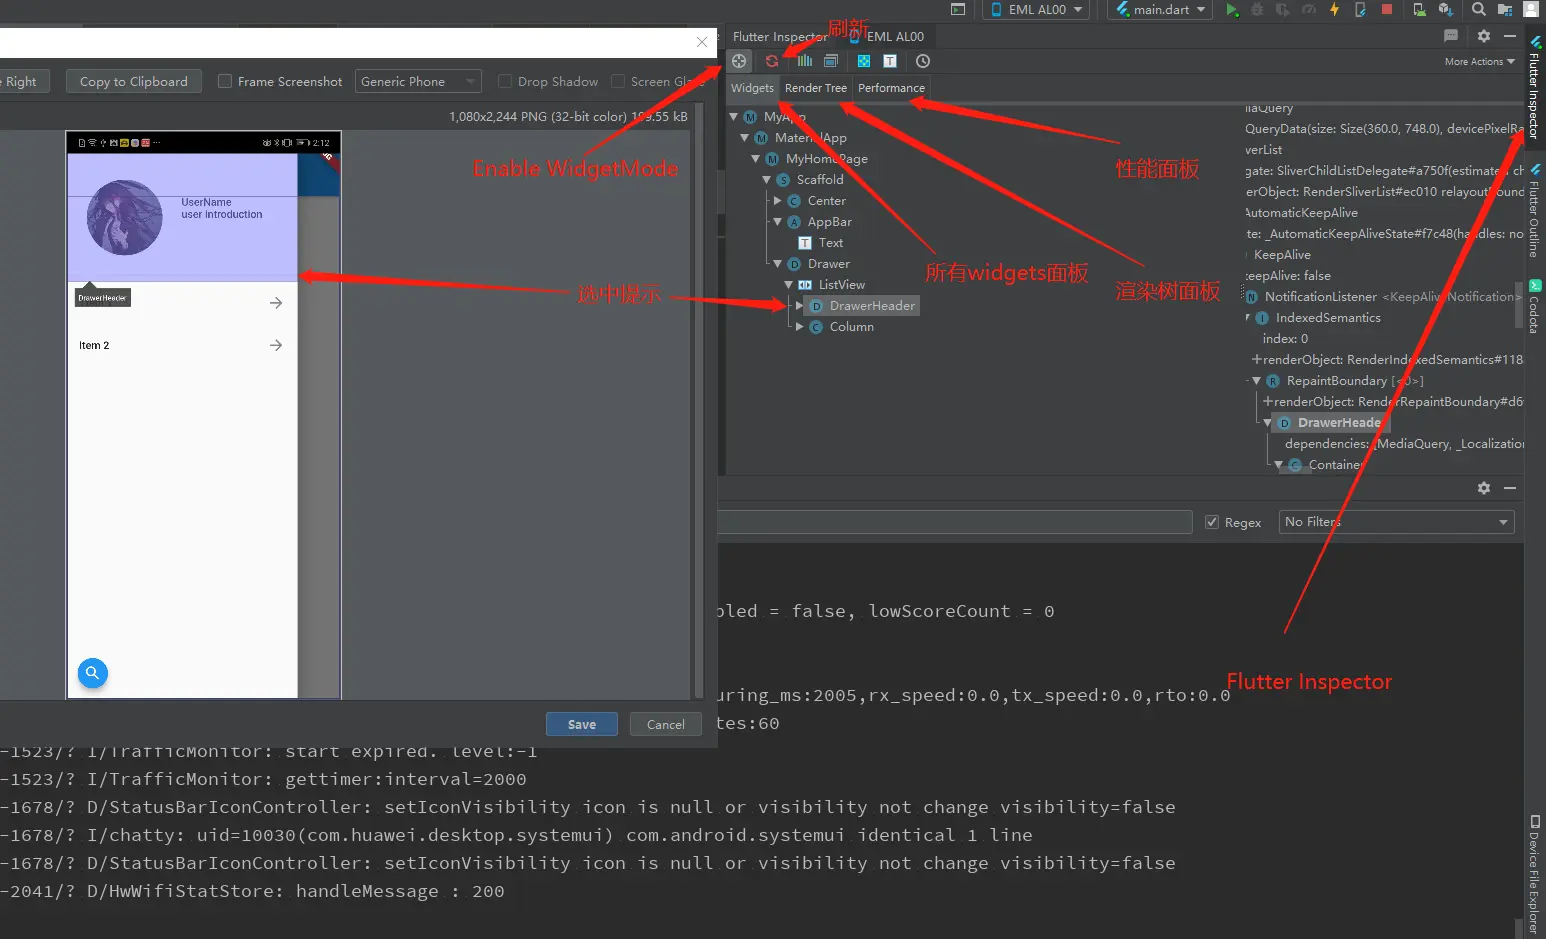Toggle the debug paint icon

click(x=863, y=61)
